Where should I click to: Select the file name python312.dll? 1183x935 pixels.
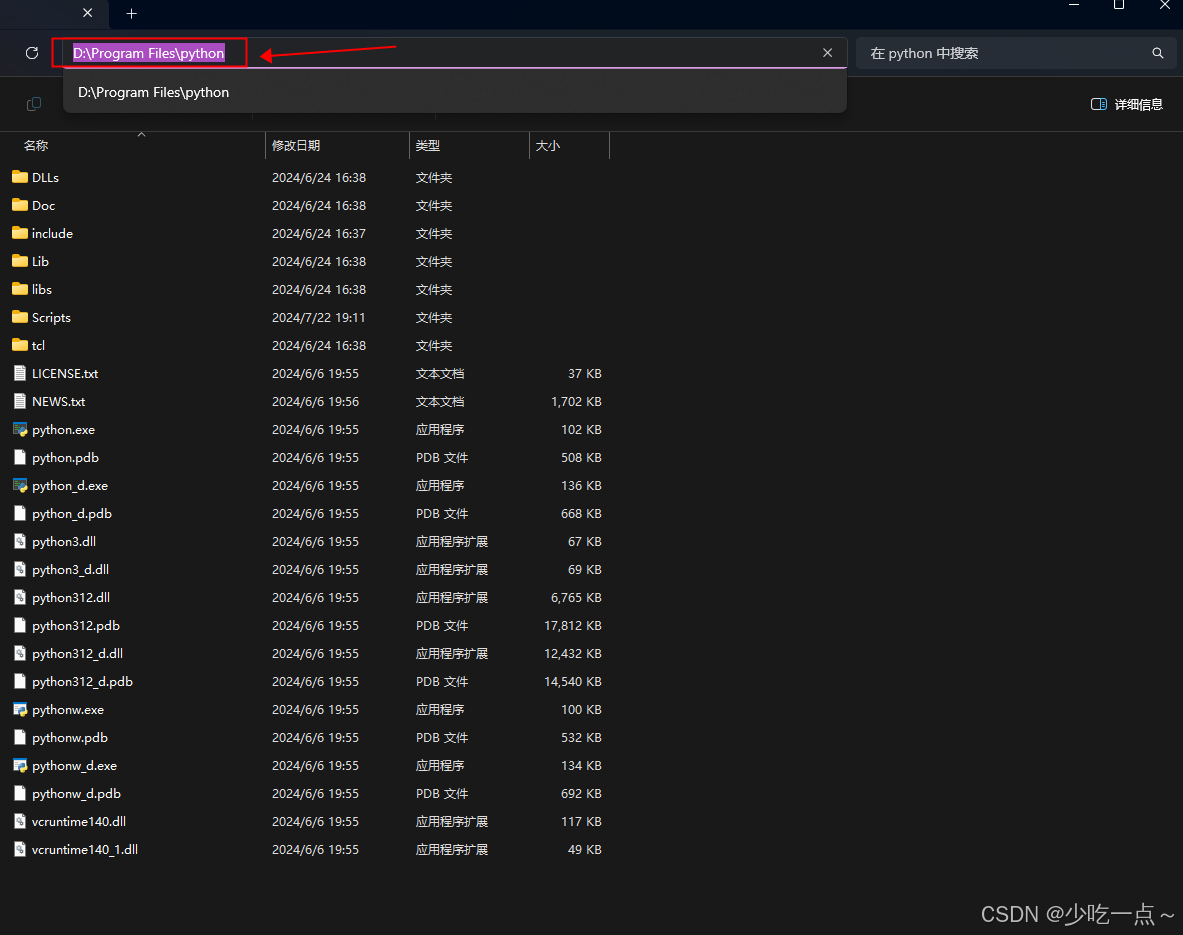71,598
